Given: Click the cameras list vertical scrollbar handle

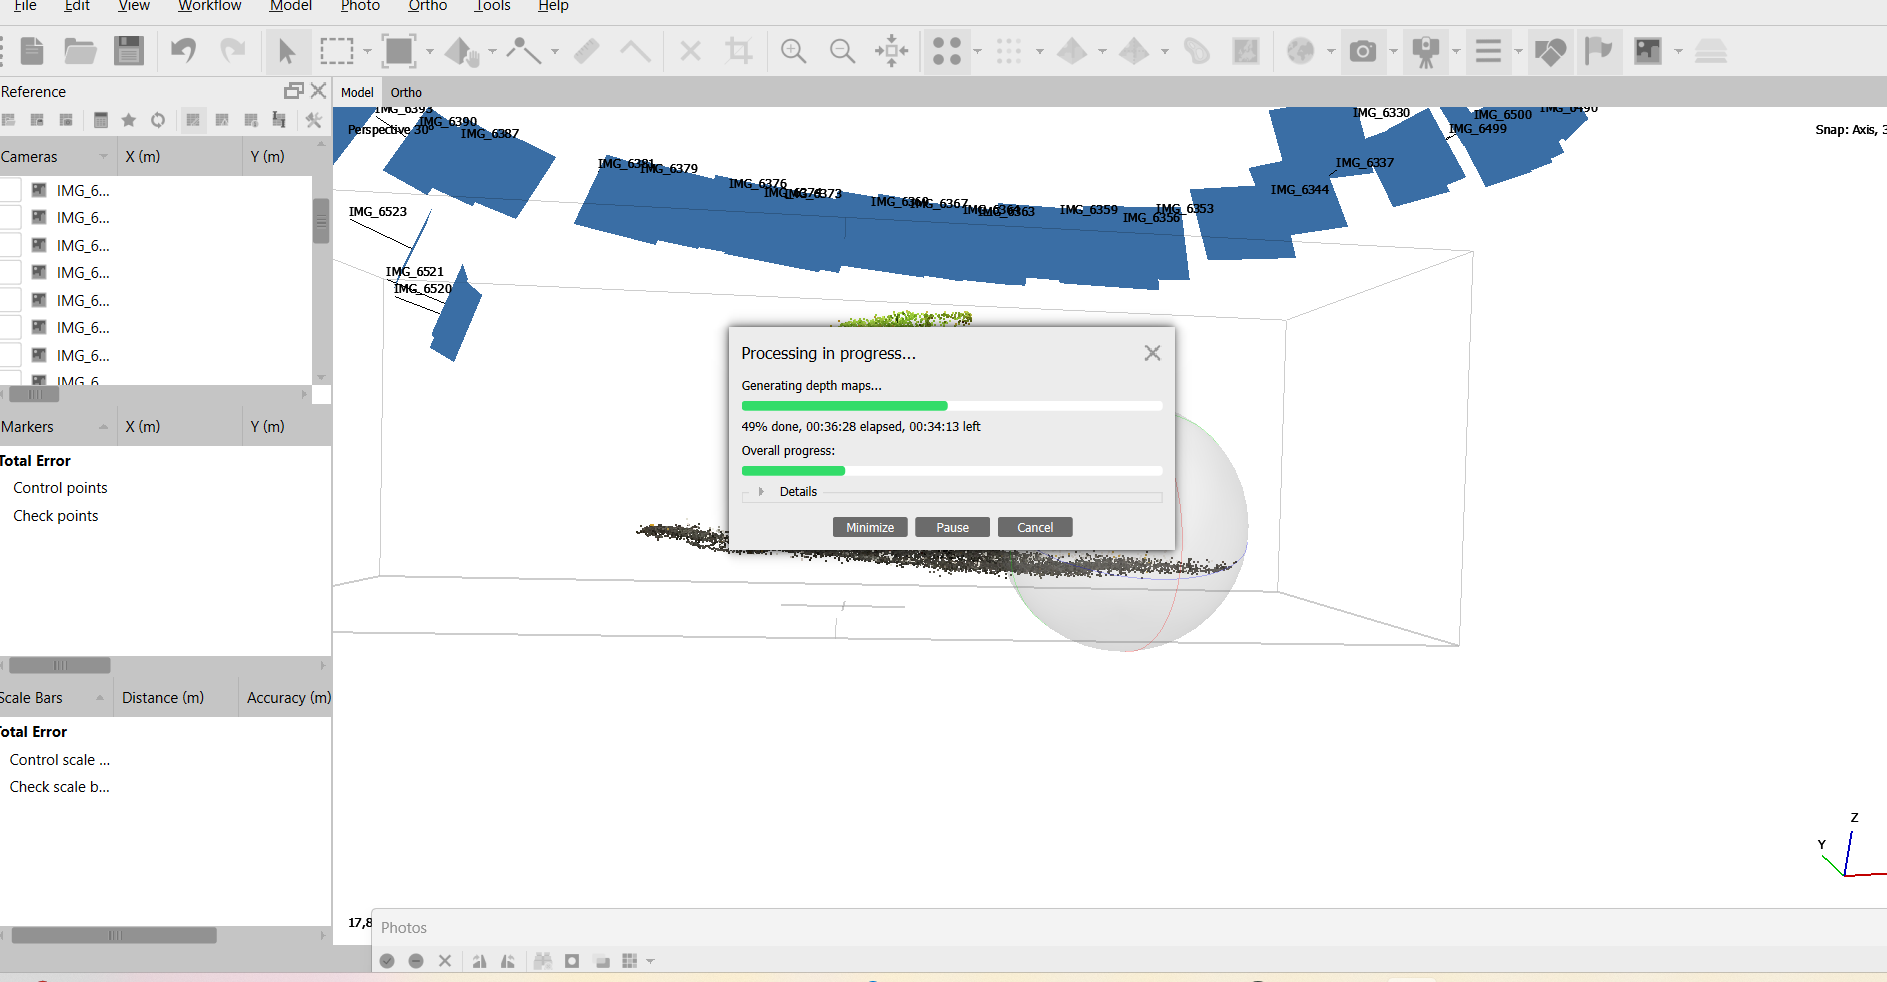Looking at the screenshot, I should click(x=321, y=220).
